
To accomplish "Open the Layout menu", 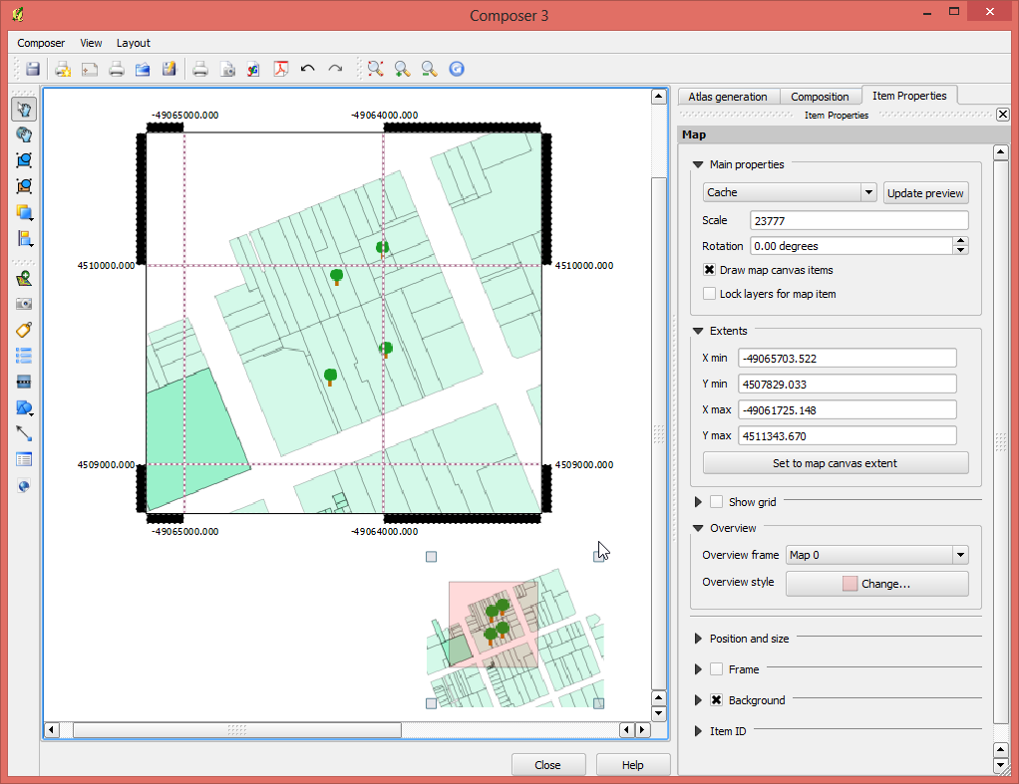I will [x=133, y=43].
